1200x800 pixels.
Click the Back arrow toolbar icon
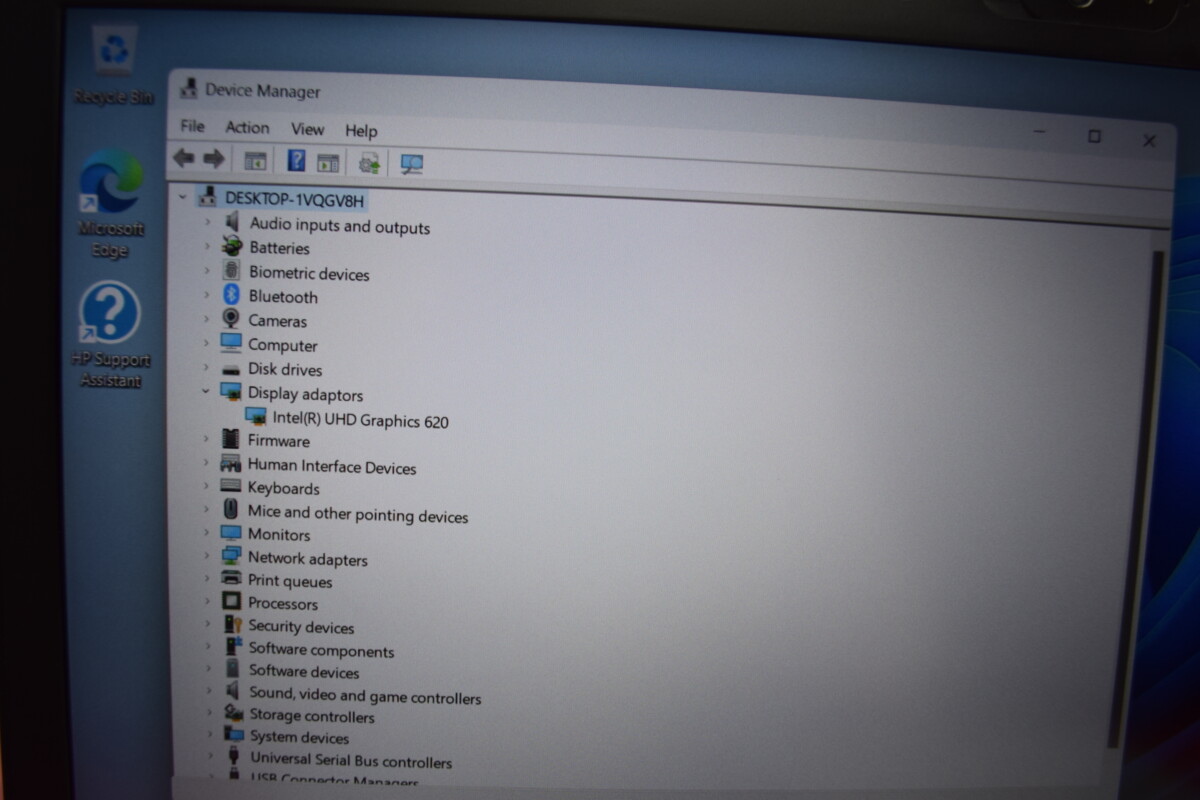click(183, 158)
